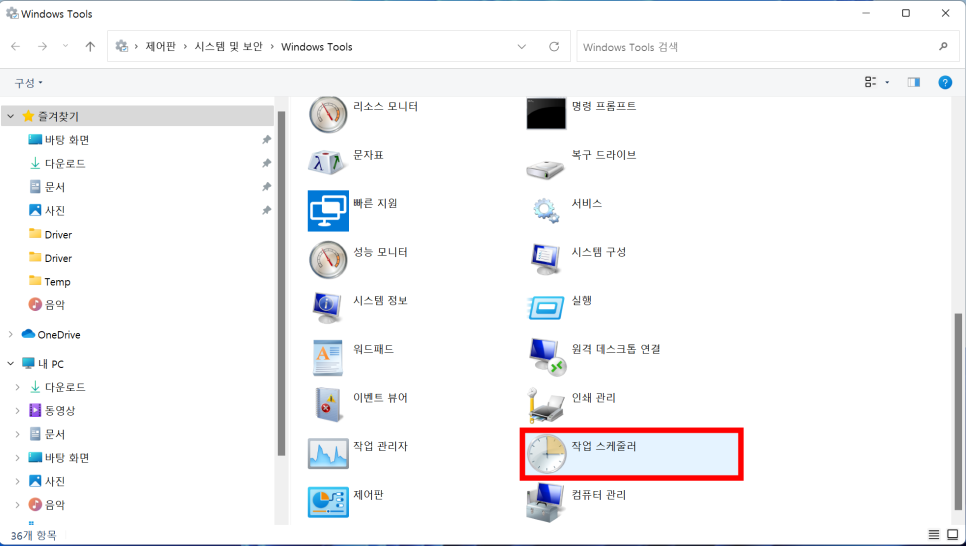Viewport: 966px width, 546px height.
Task: Open the 시스템 구성 icon
Action: (x=546, y=259)
